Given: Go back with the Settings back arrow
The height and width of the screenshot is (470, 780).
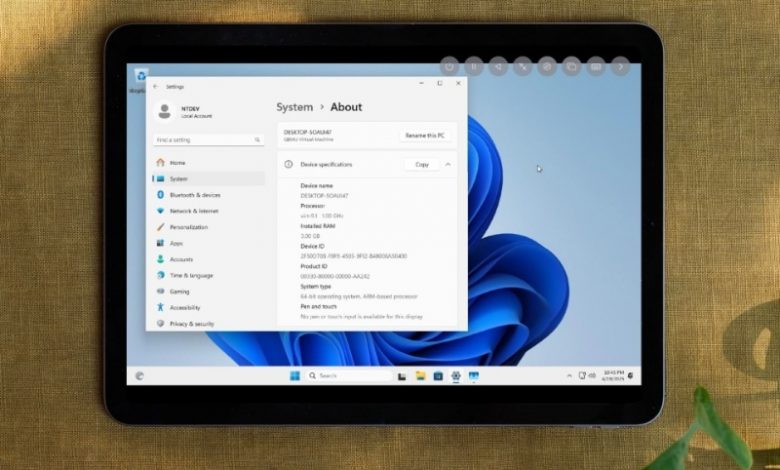Looking at the screenshot, I should coord(156,87).
